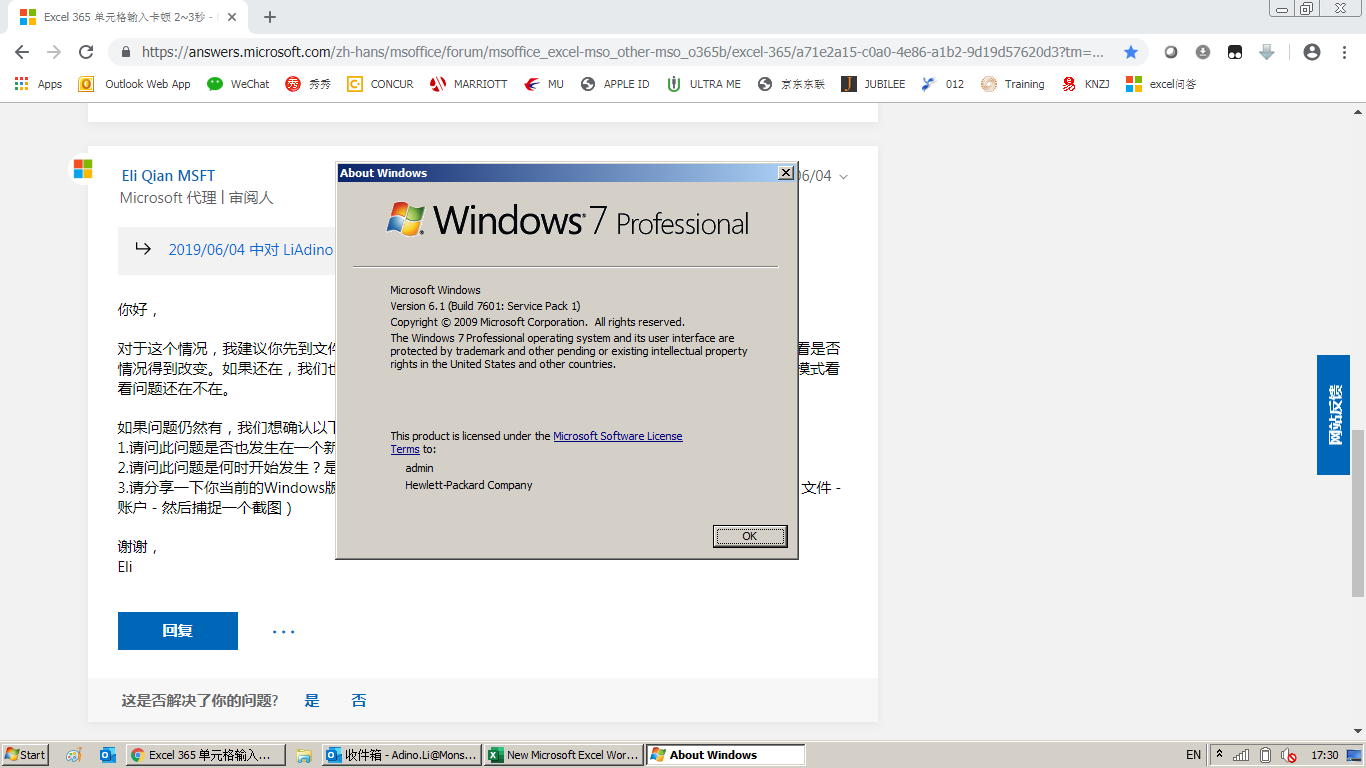Answer 否 to did this solve your problem

(359, 700)
